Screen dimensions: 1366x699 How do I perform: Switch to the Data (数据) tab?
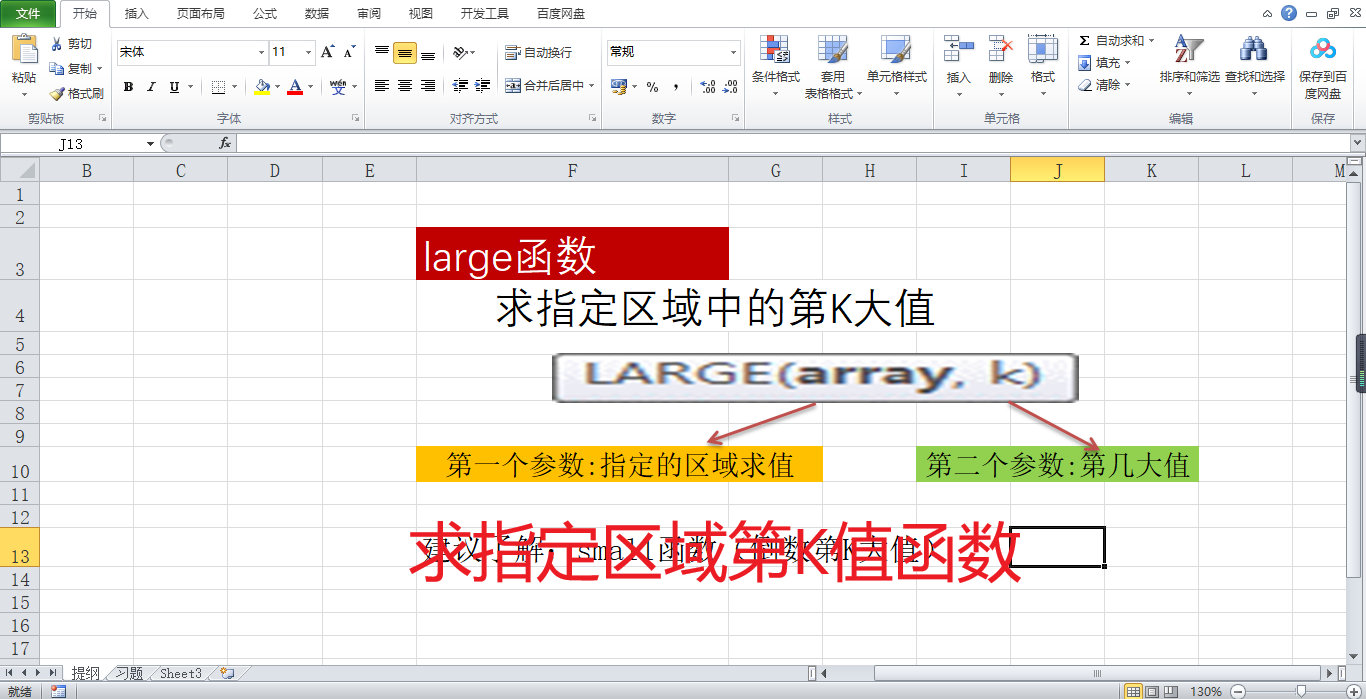(x=317, y=14)
